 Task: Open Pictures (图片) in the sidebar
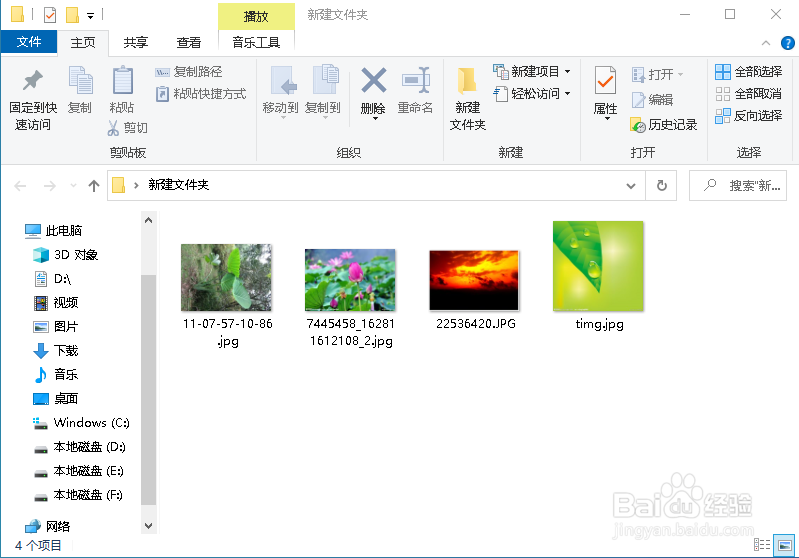pyautogui.click(x=56, y=327)
